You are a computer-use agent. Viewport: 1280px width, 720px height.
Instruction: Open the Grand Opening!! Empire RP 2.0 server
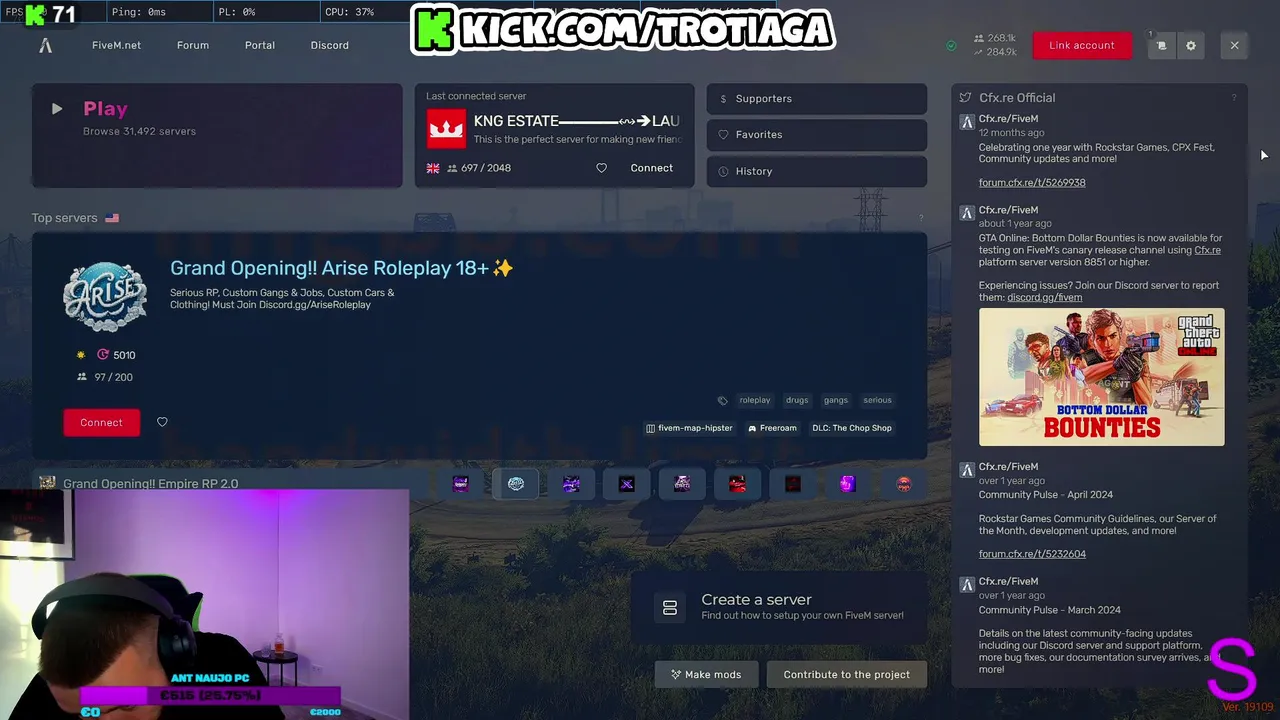150,484
